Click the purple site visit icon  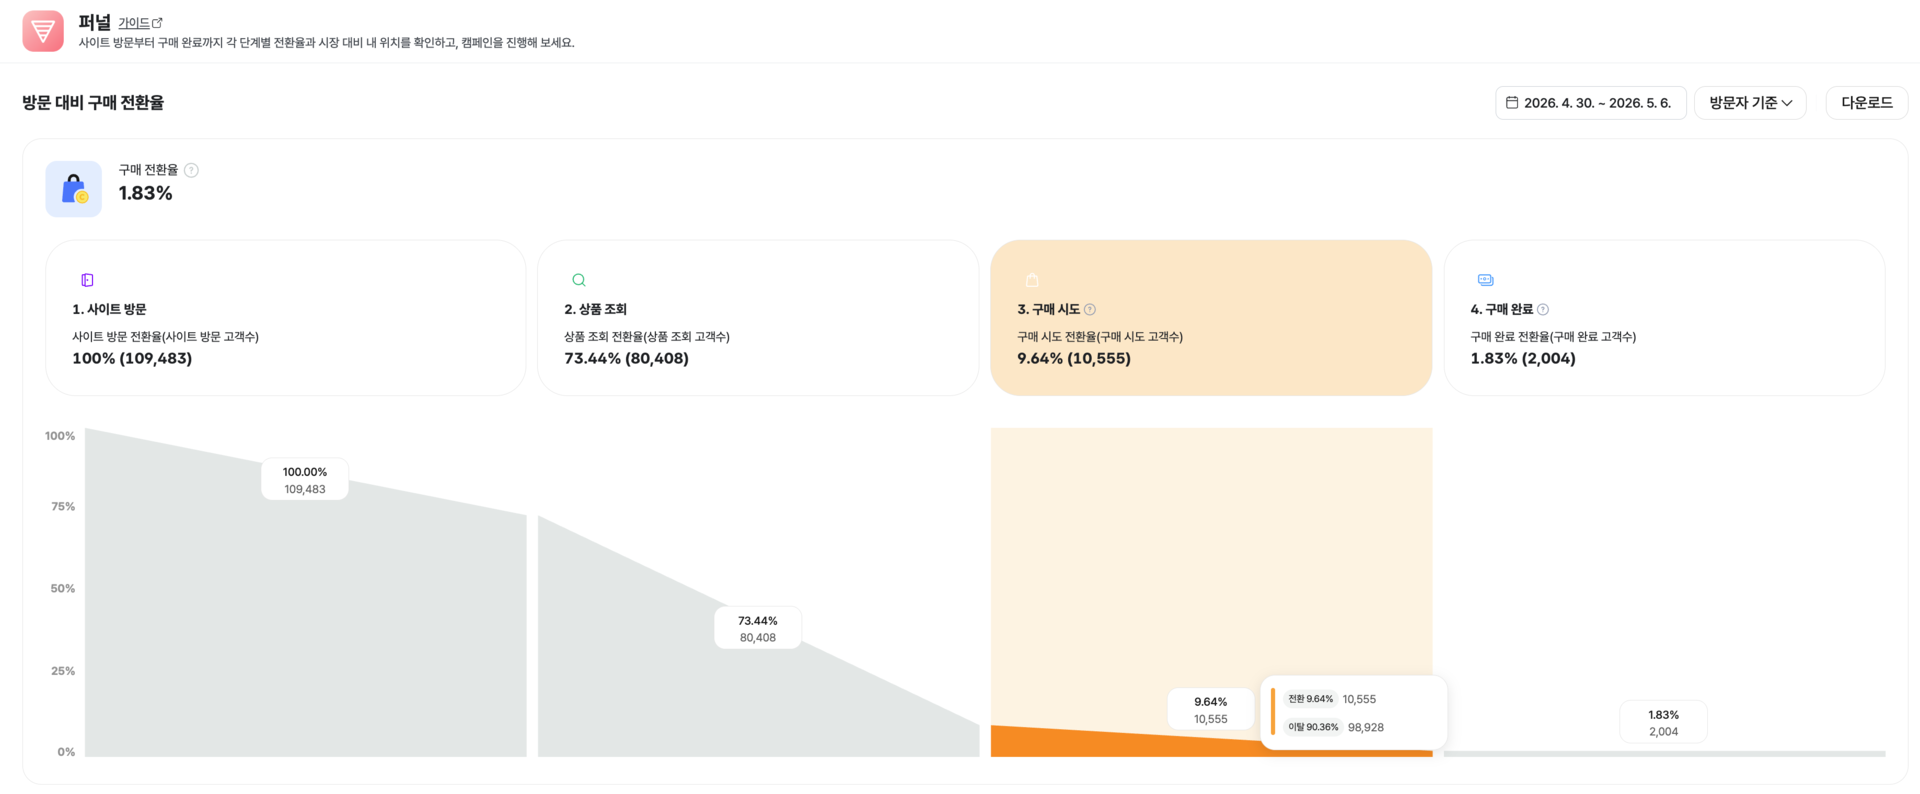pos(87,280)
